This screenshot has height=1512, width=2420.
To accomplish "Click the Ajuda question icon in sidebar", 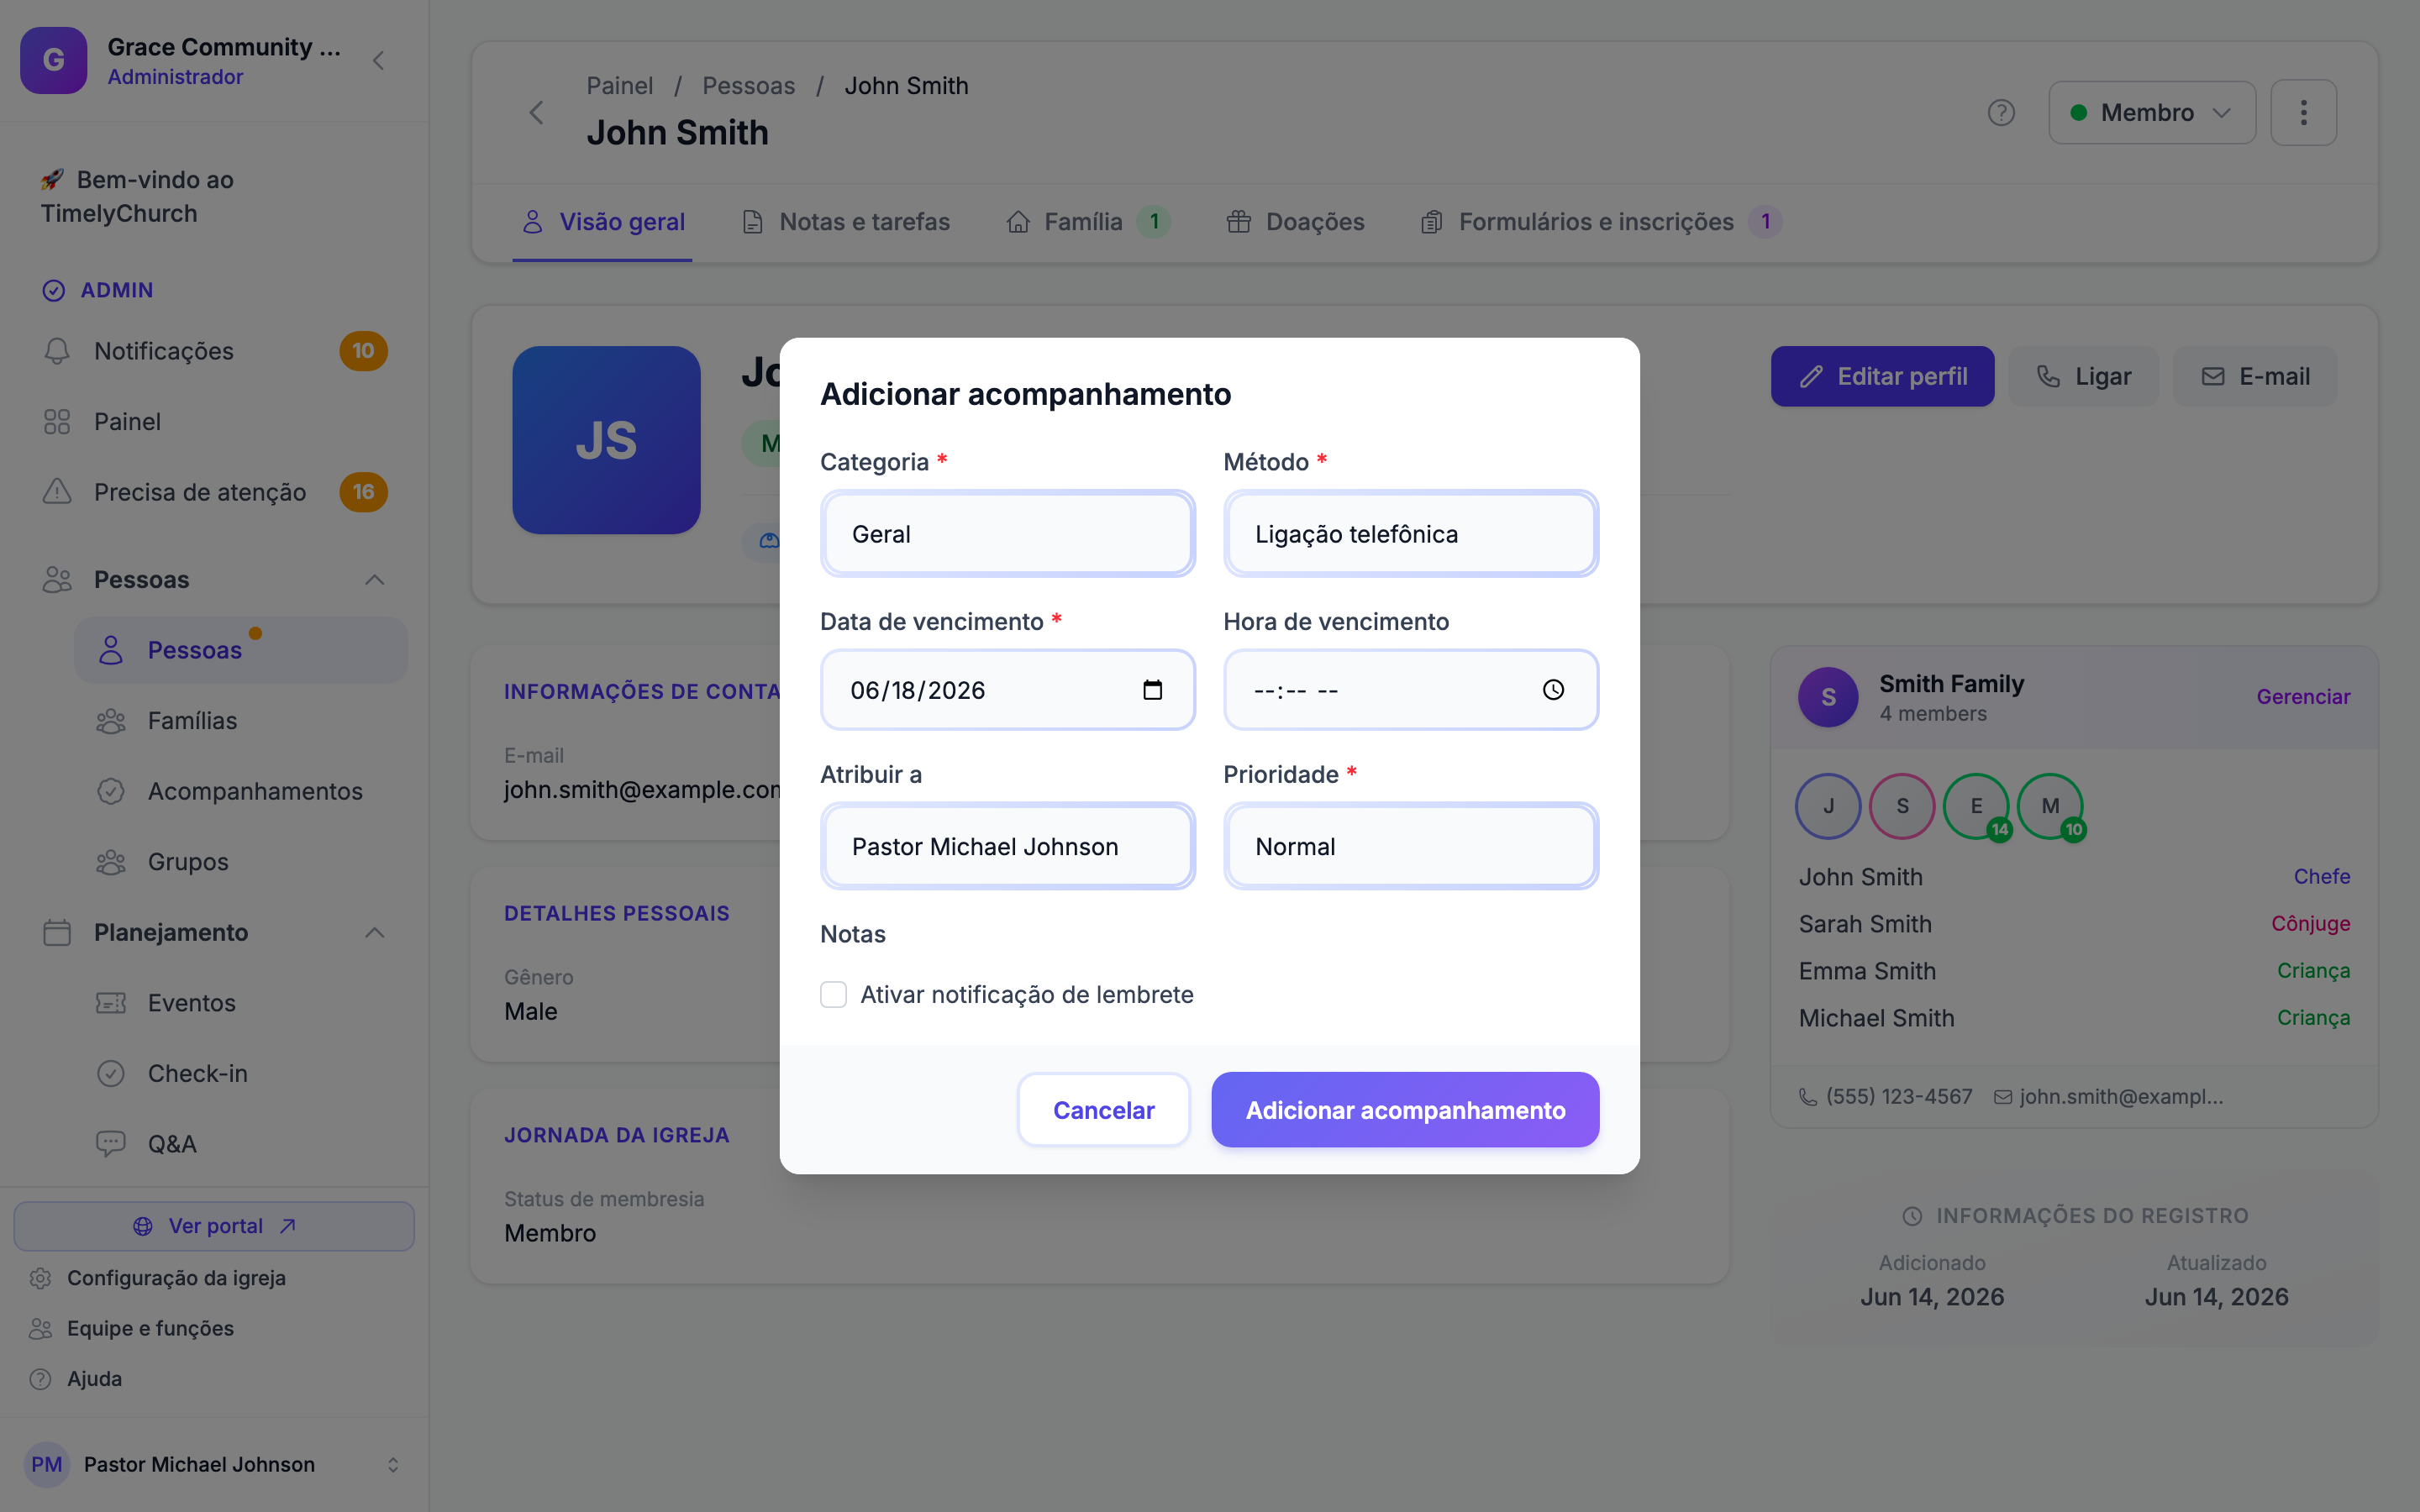I will click(40, 1379).
